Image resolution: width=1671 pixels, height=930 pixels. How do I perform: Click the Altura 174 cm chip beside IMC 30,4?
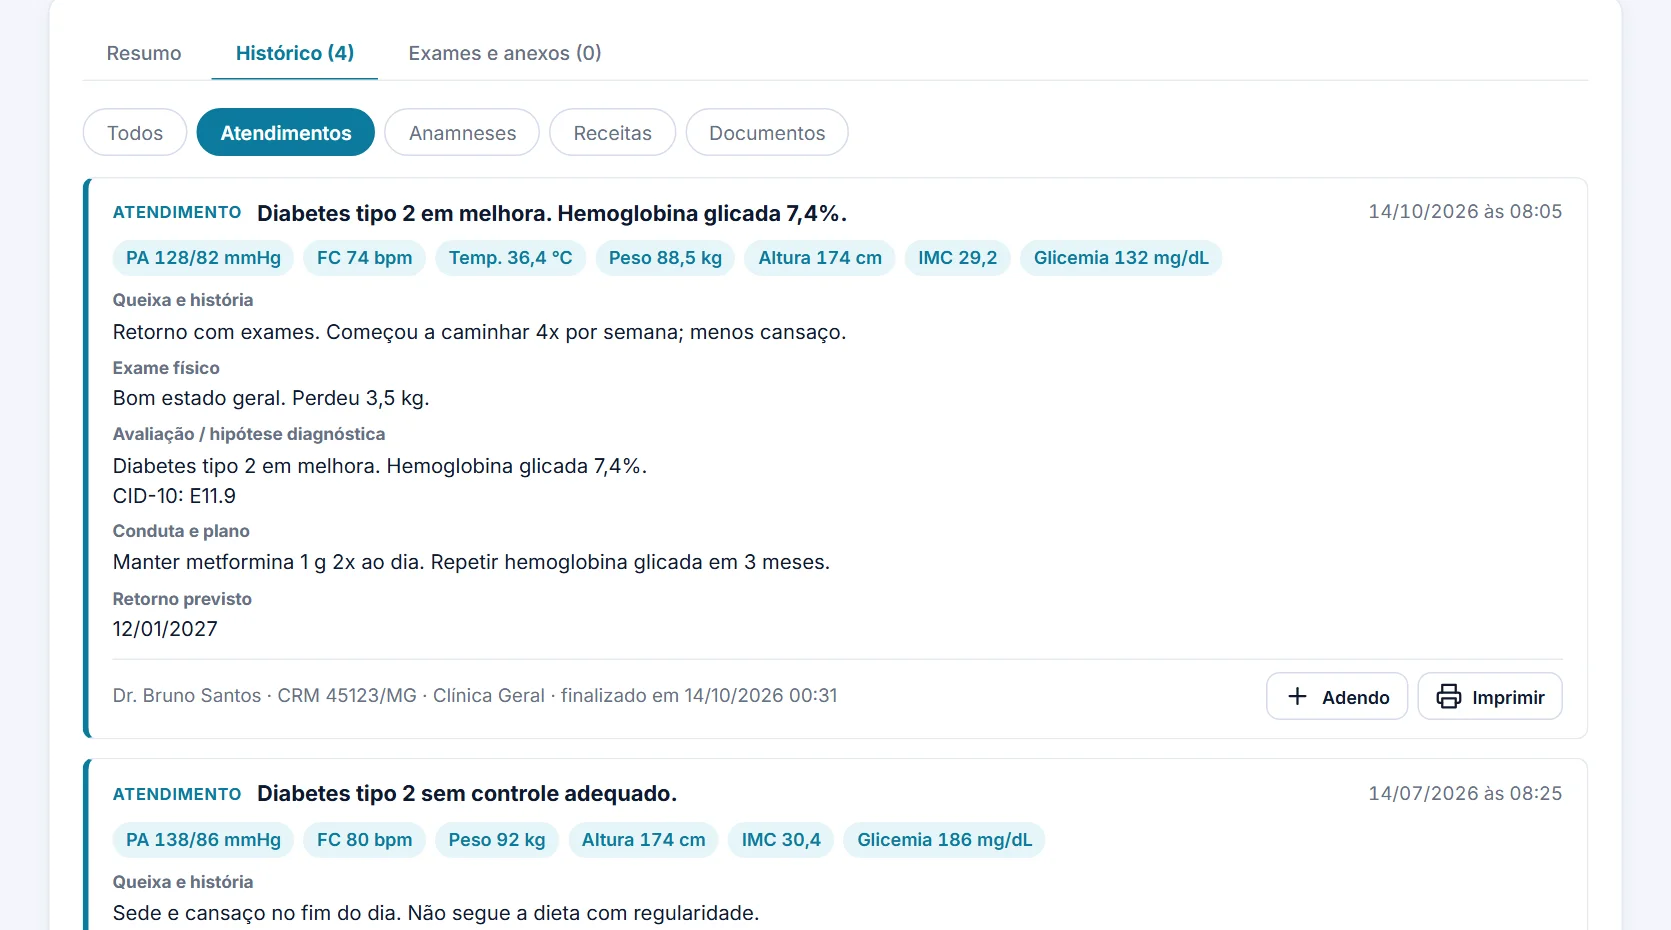tap(644, 840)
